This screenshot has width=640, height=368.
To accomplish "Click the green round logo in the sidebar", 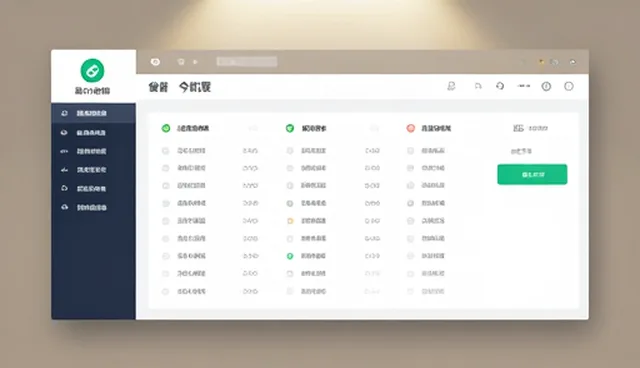I will (92, 70).
